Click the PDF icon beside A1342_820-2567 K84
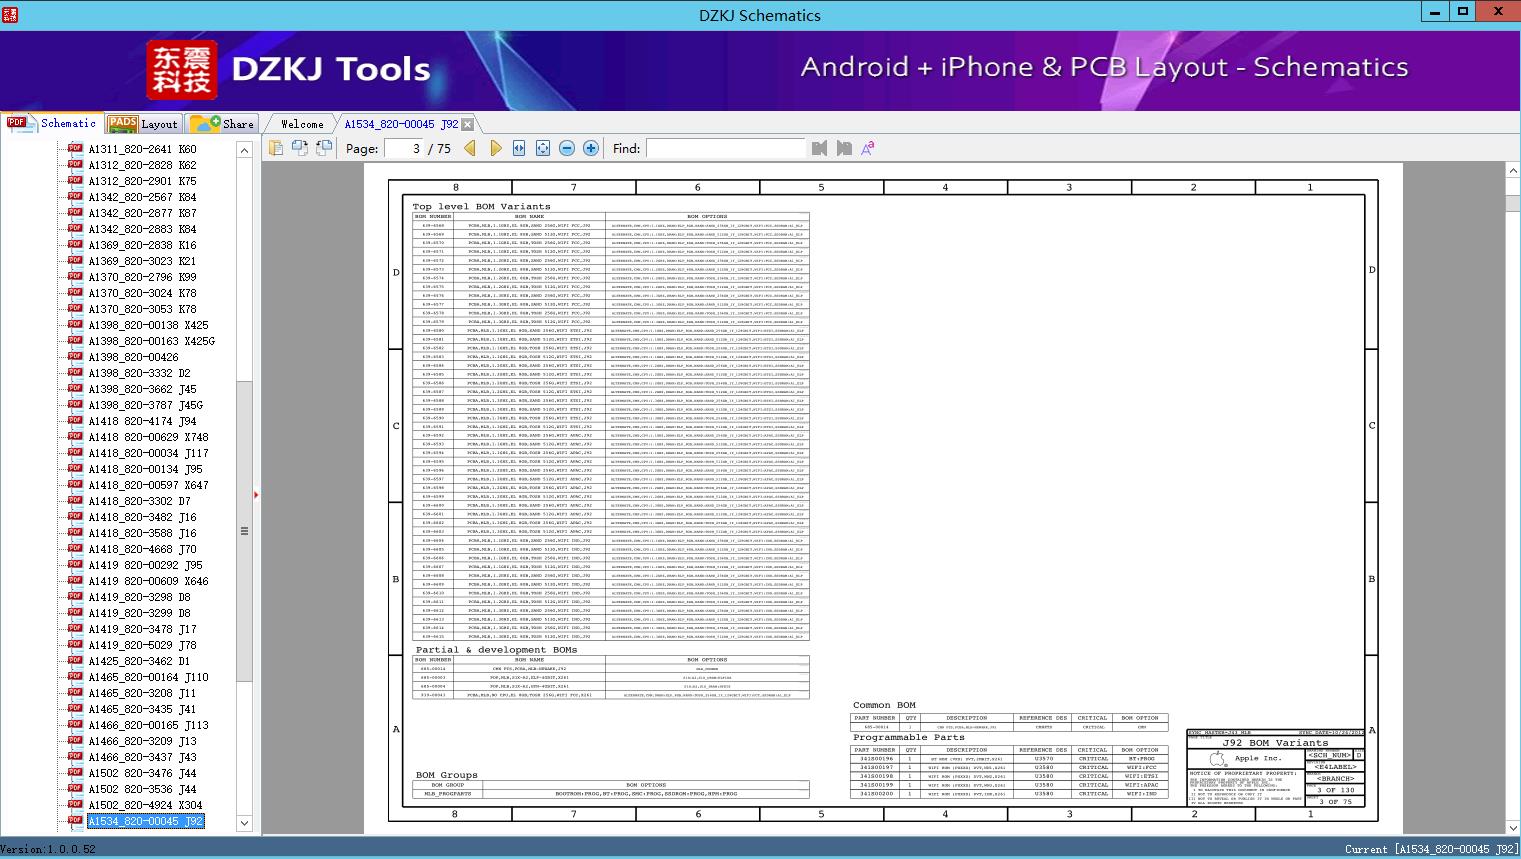 click(x=75, y=197)
